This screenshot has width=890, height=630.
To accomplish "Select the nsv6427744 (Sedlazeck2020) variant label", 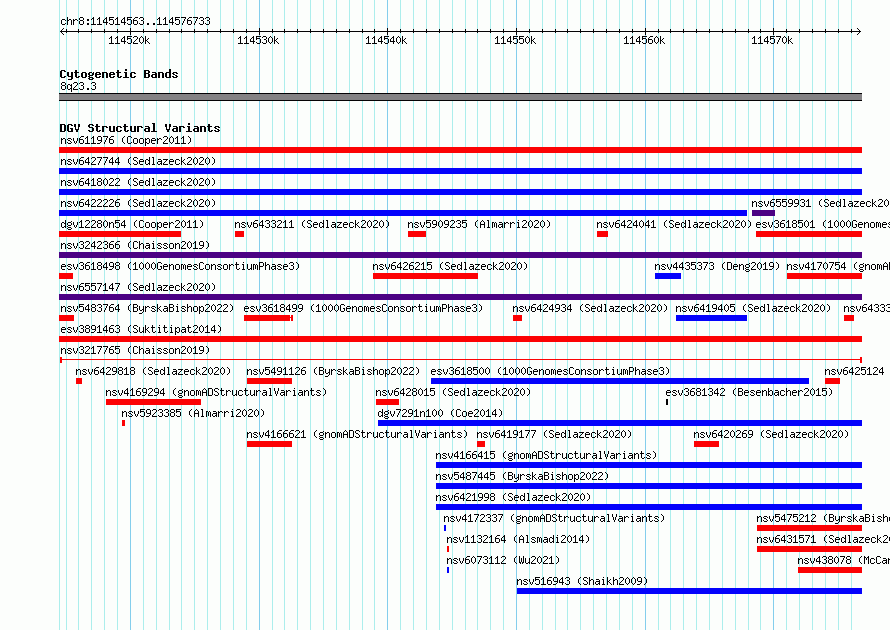I will tap(138, 161).
